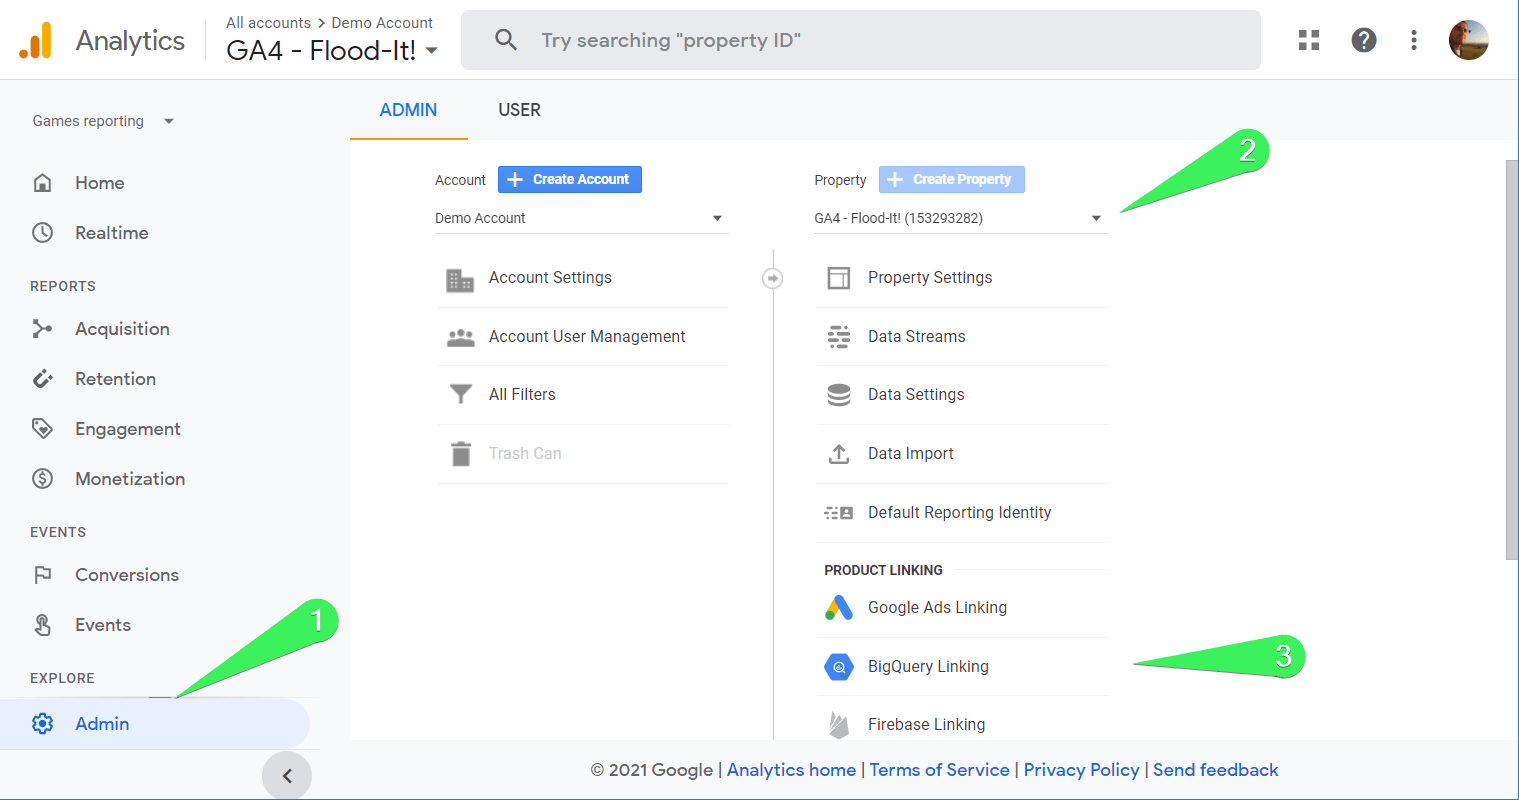Open Property Settings
Viewport: 1519px width, 800px height.
point(930,278)
